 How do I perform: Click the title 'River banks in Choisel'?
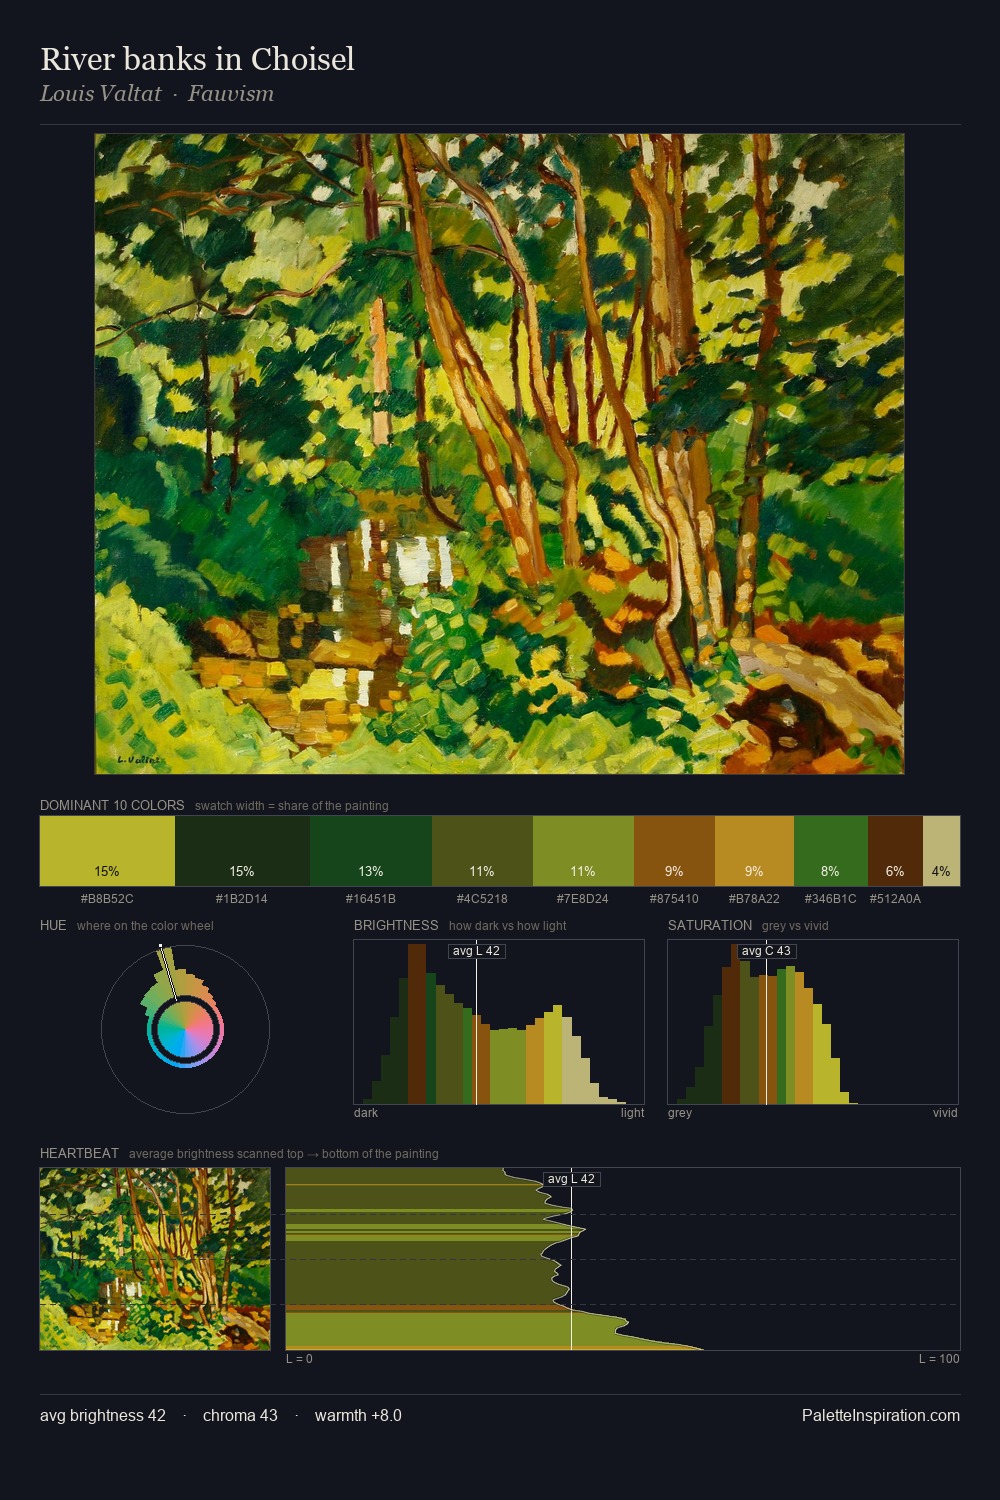coord(197,59)
